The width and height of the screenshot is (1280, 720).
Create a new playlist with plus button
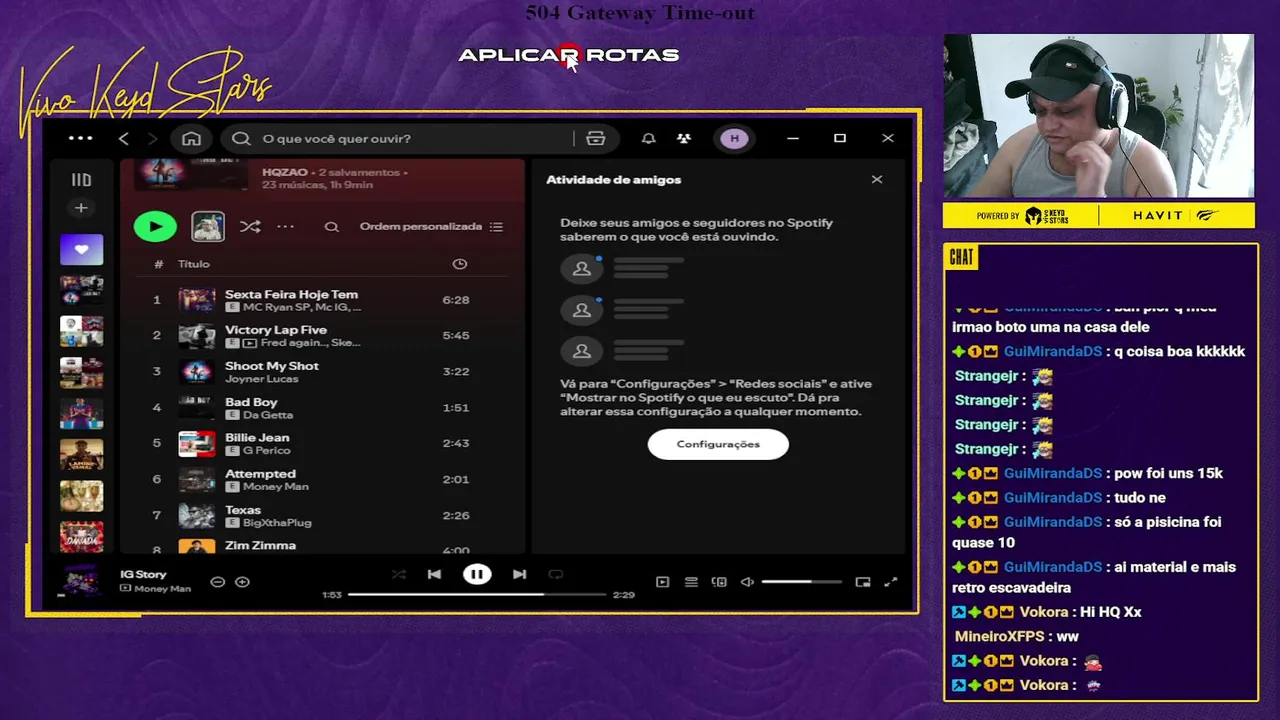[x=81, y=208]
